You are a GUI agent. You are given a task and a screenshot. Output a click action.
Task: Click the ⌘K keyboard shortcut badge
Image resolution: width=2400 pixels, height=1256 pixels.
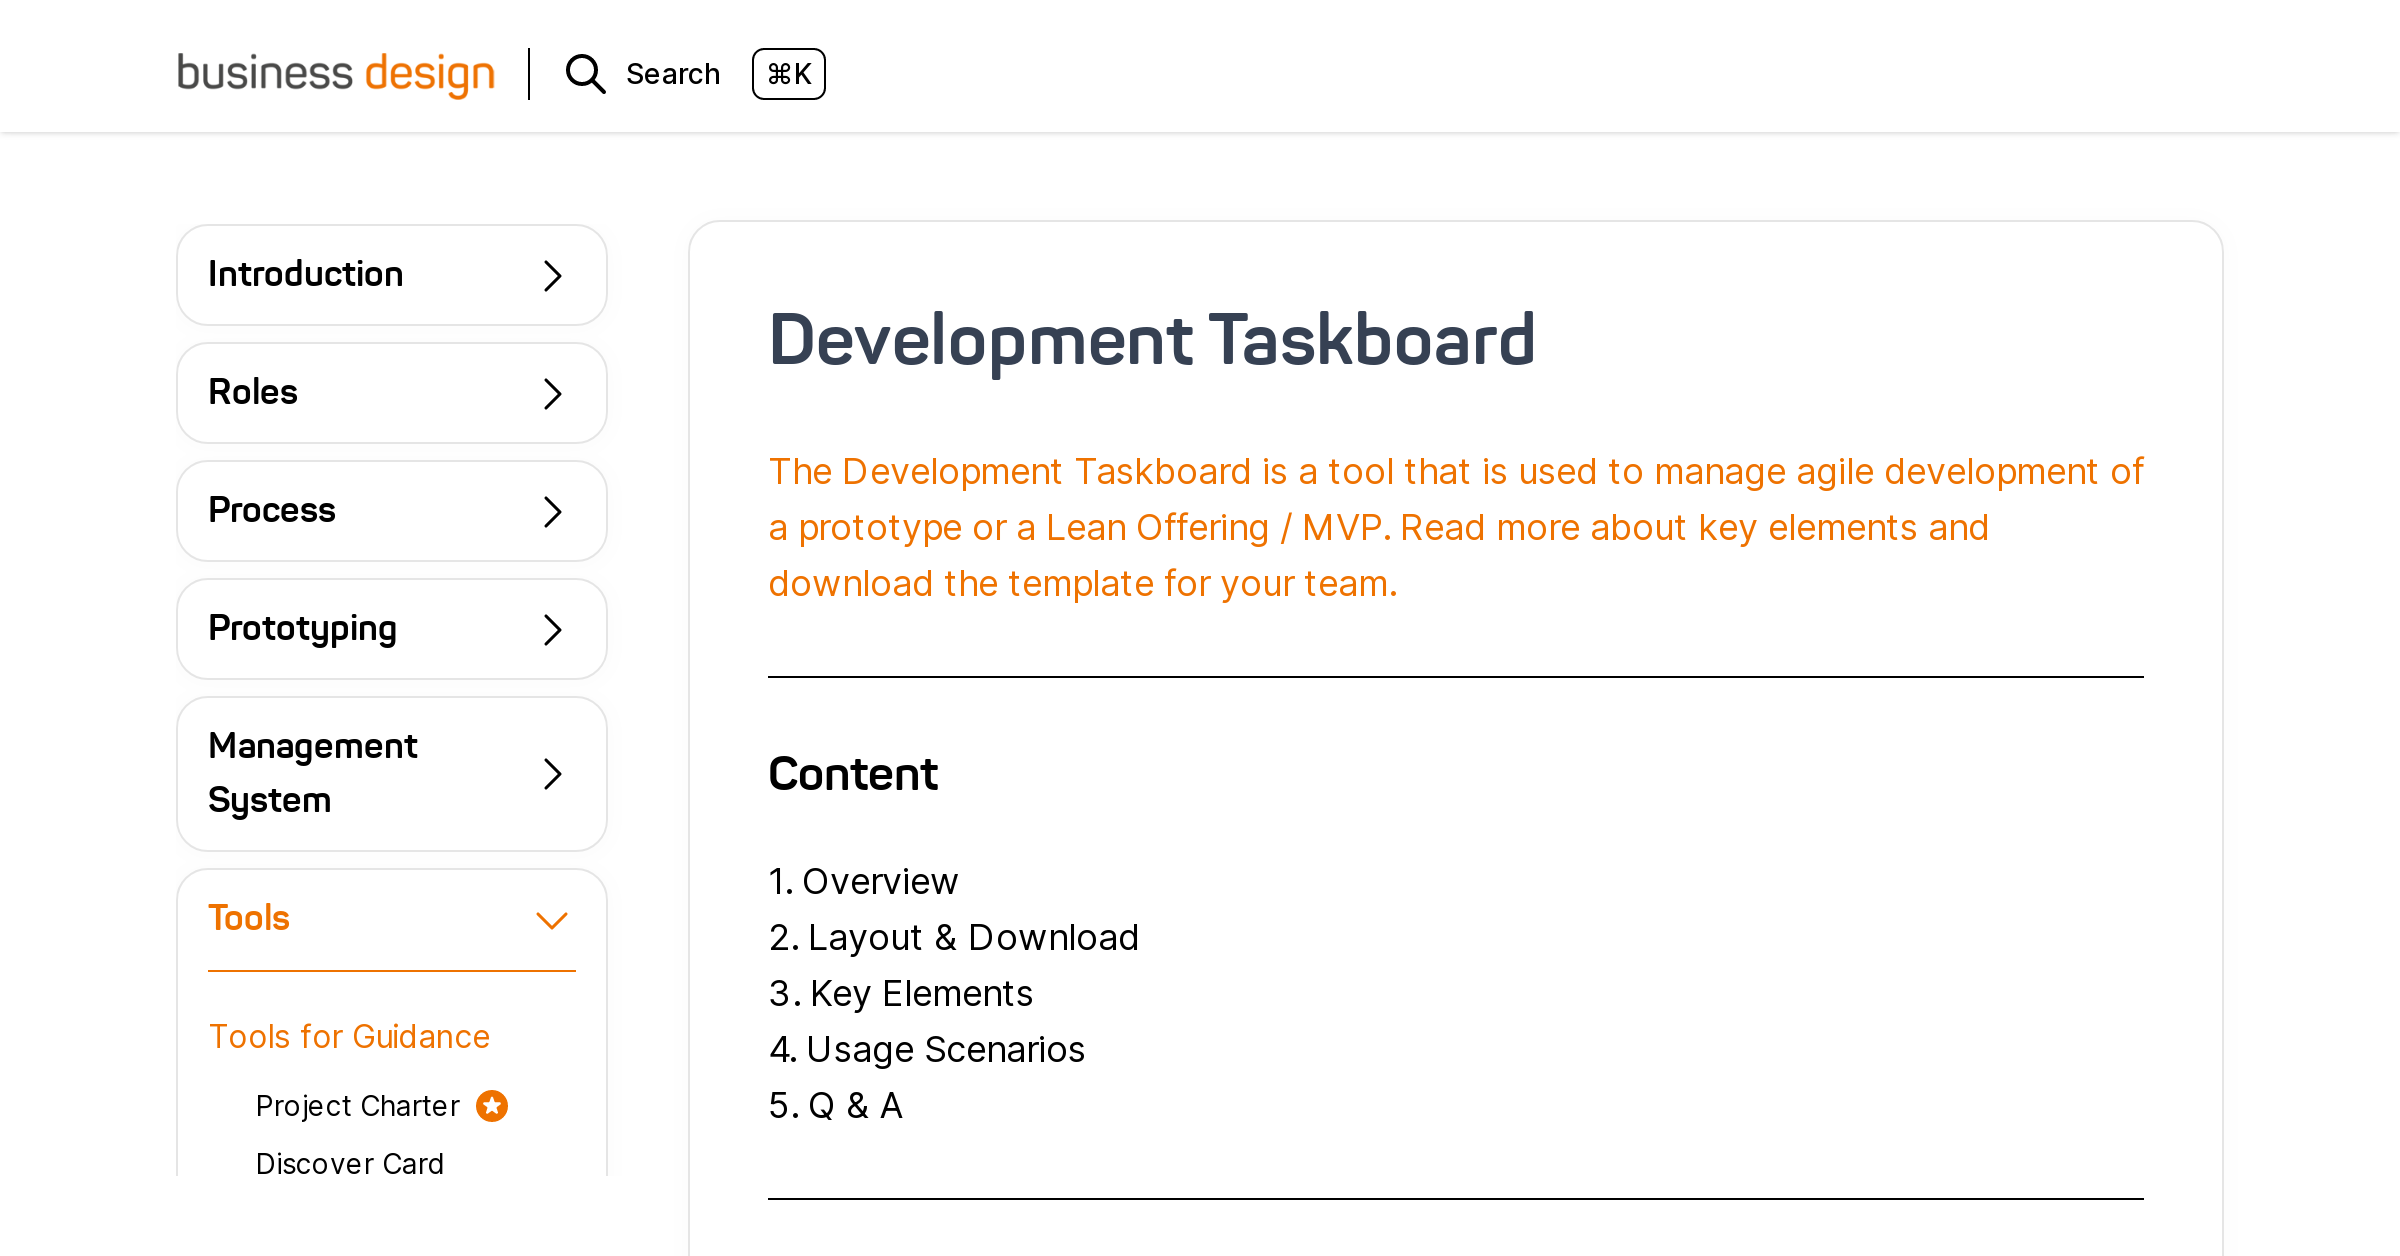789,74
